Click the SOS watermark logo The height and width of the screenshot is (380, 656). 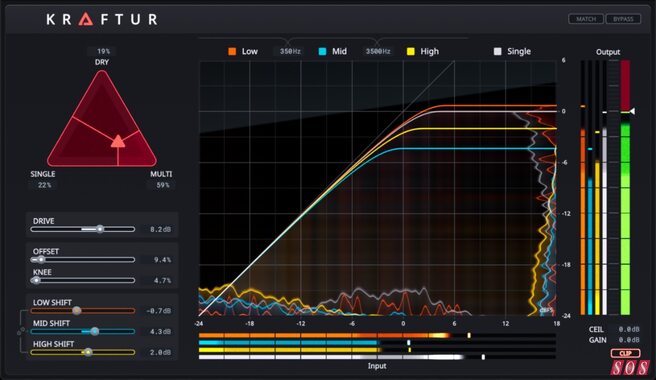630,368
